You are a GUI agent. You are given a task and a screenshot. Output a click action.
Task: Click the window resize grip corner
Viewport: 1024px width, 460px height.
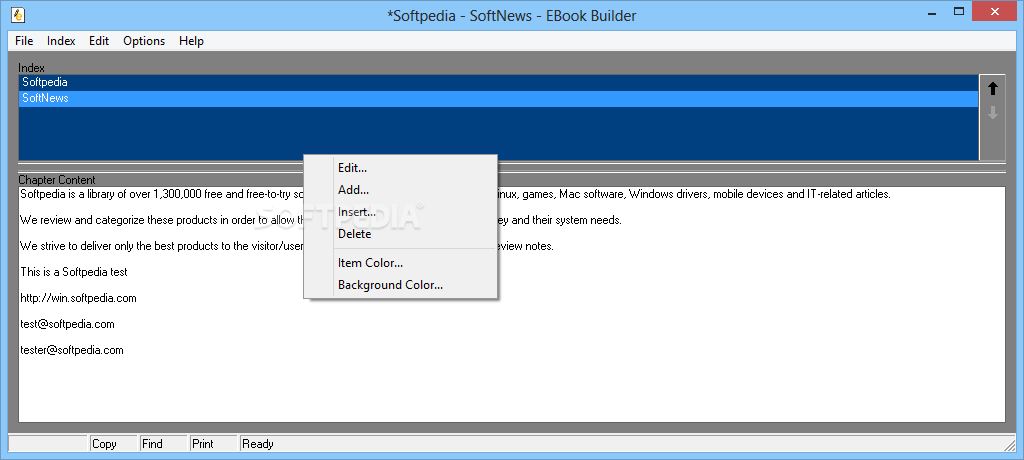[x=1009, y=444]
